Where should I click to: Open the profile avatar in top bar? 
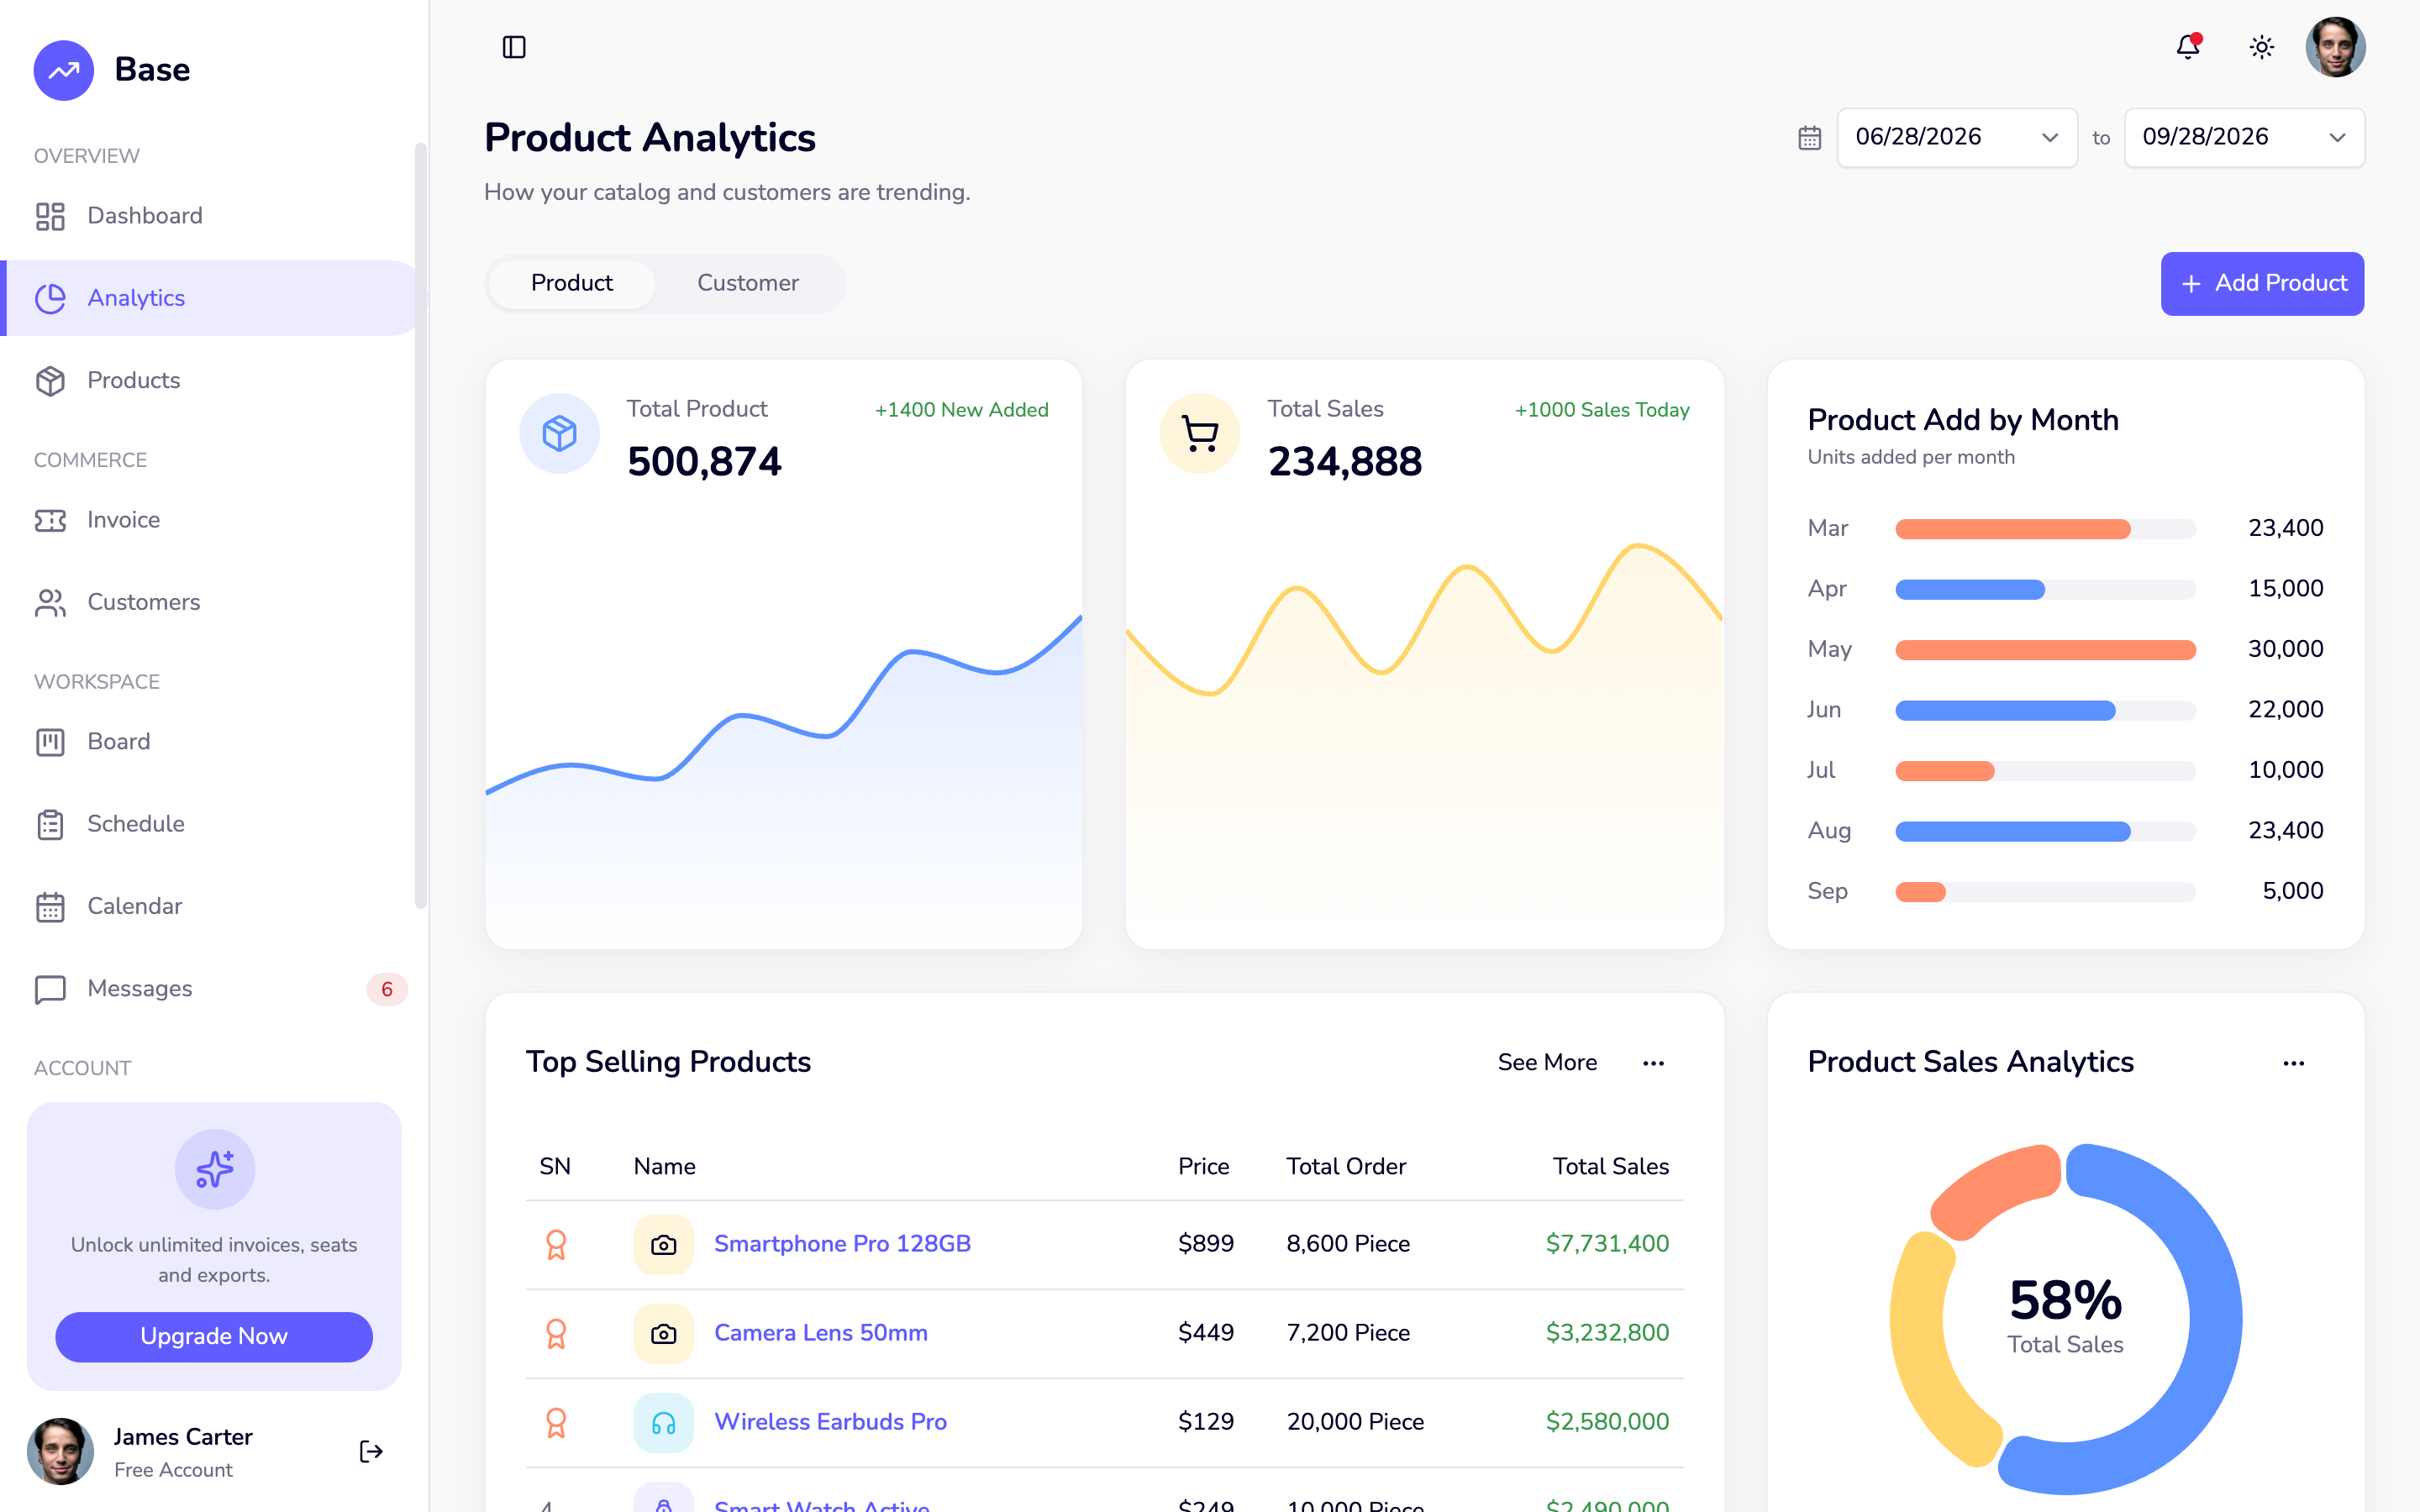pyautogui.click(x=2335, y=47)
